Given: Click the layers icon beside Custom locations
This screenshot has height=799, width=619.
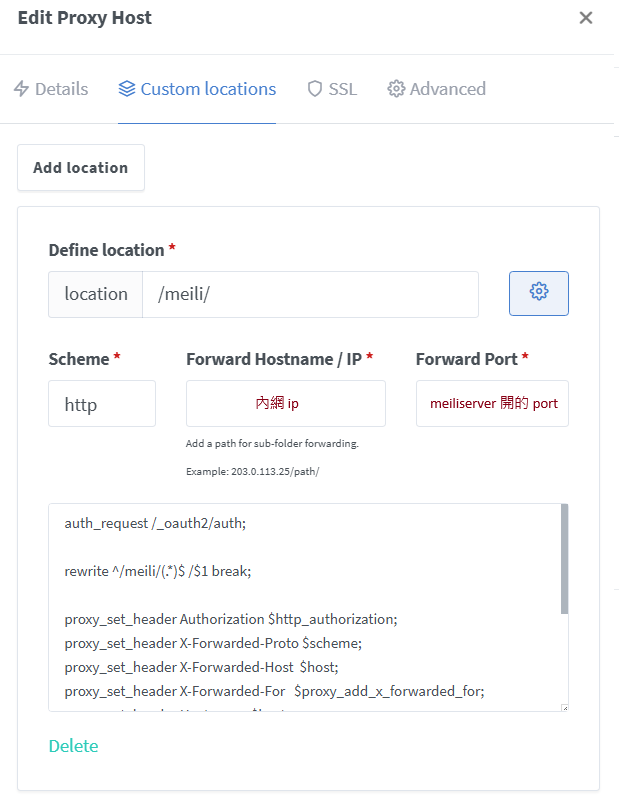Looking at the screenshot, I should 127,89.
